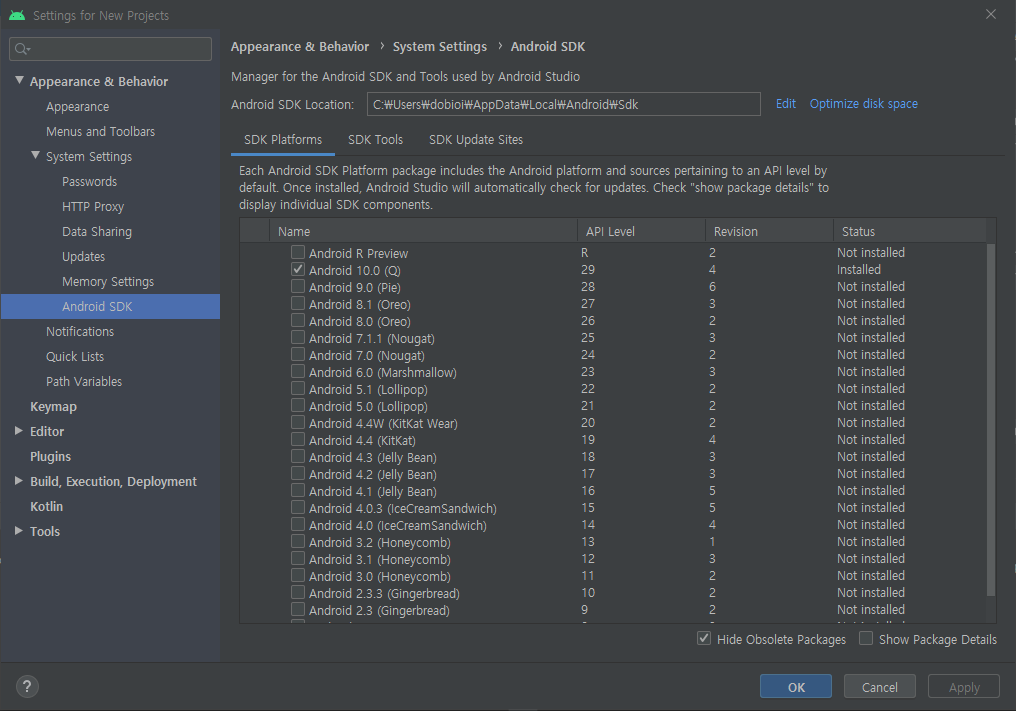This screenshot has width=1016, height=711.
Task: Open the help question mark button
Action: (x=27, y=686)
